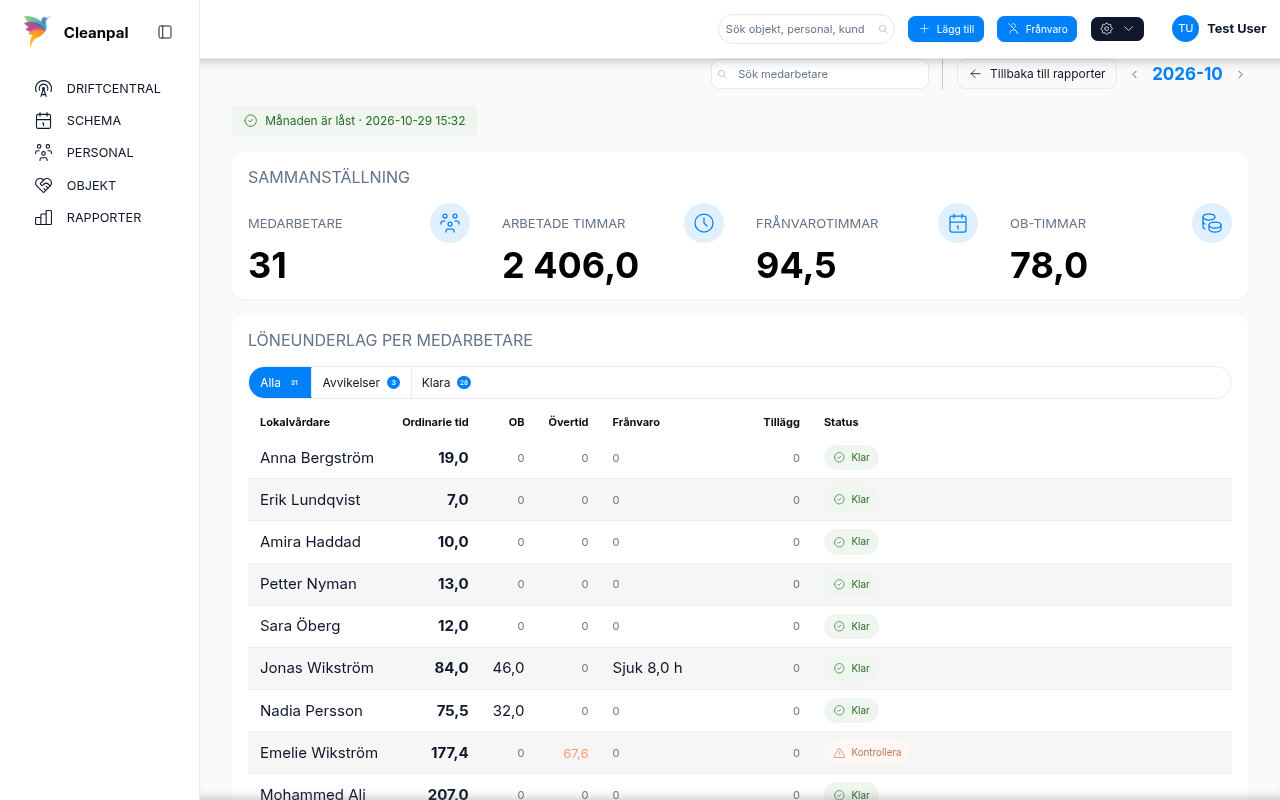Click the 2026-10 month label
Image resolution: width=1280 pixels, height=800 pixels.
(x=1187, y=74)
